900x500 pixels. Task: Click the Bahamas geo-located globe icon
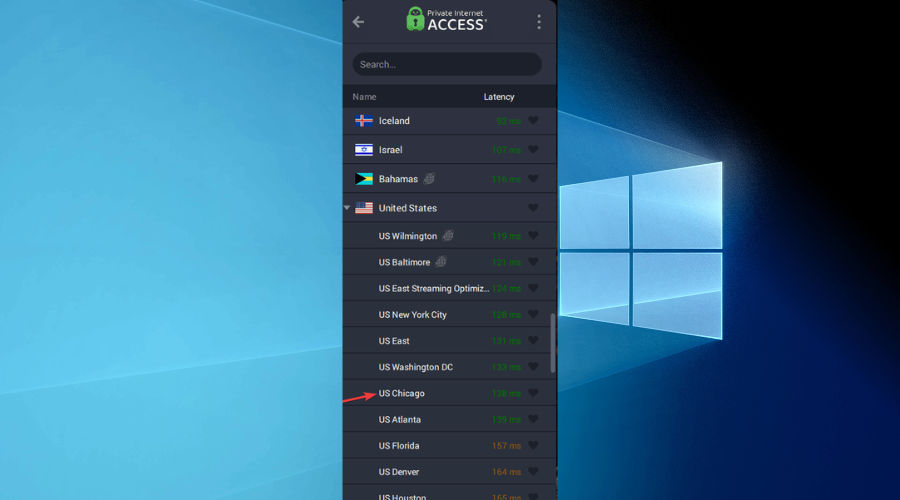point(429,179)
